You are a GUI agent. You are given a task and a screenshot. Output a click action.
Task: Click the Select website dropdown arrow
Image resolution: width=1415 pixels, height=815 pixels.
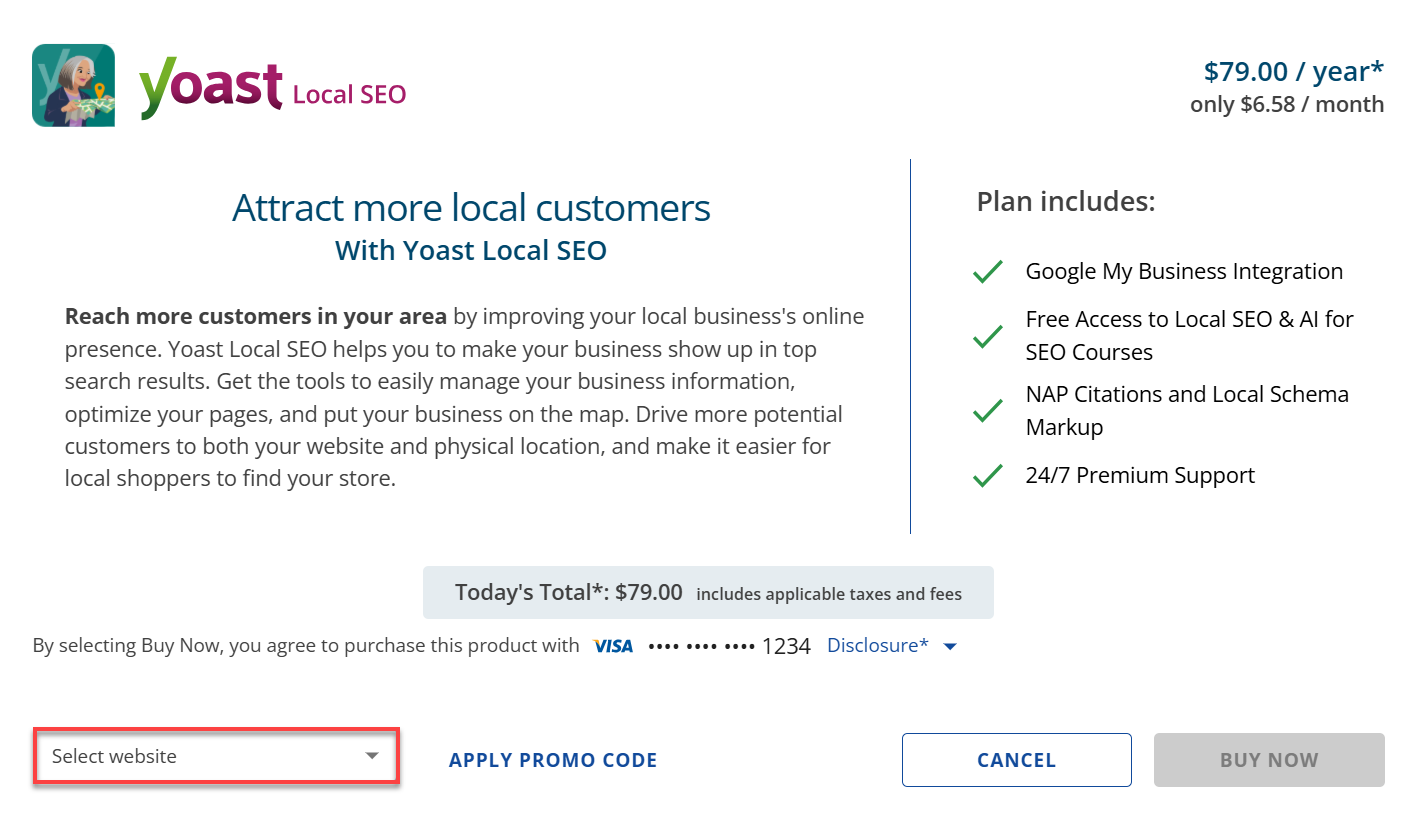pyautogui.click(x=371, y=756)
